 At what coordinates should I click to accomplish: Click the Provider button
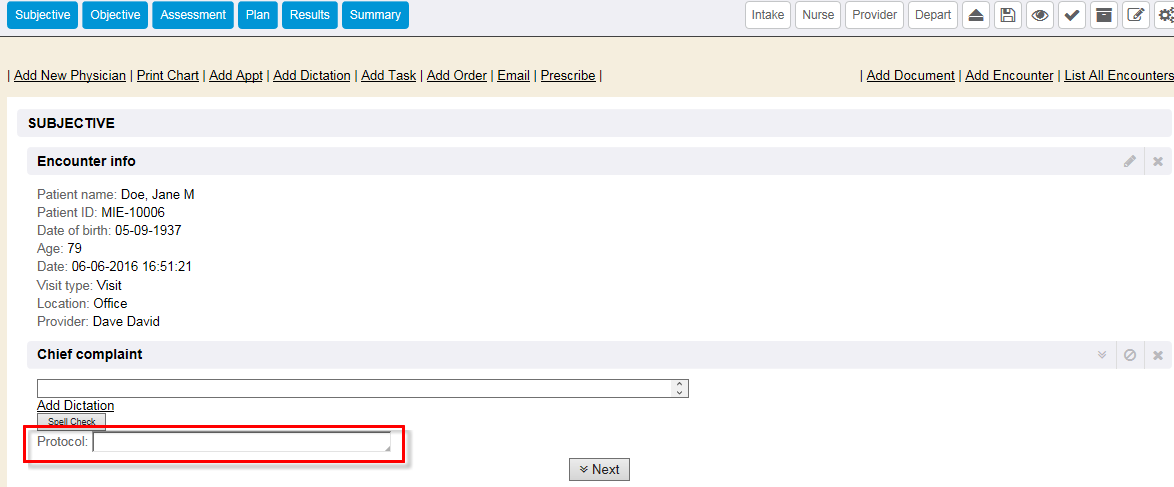click(x=875, y=15)
